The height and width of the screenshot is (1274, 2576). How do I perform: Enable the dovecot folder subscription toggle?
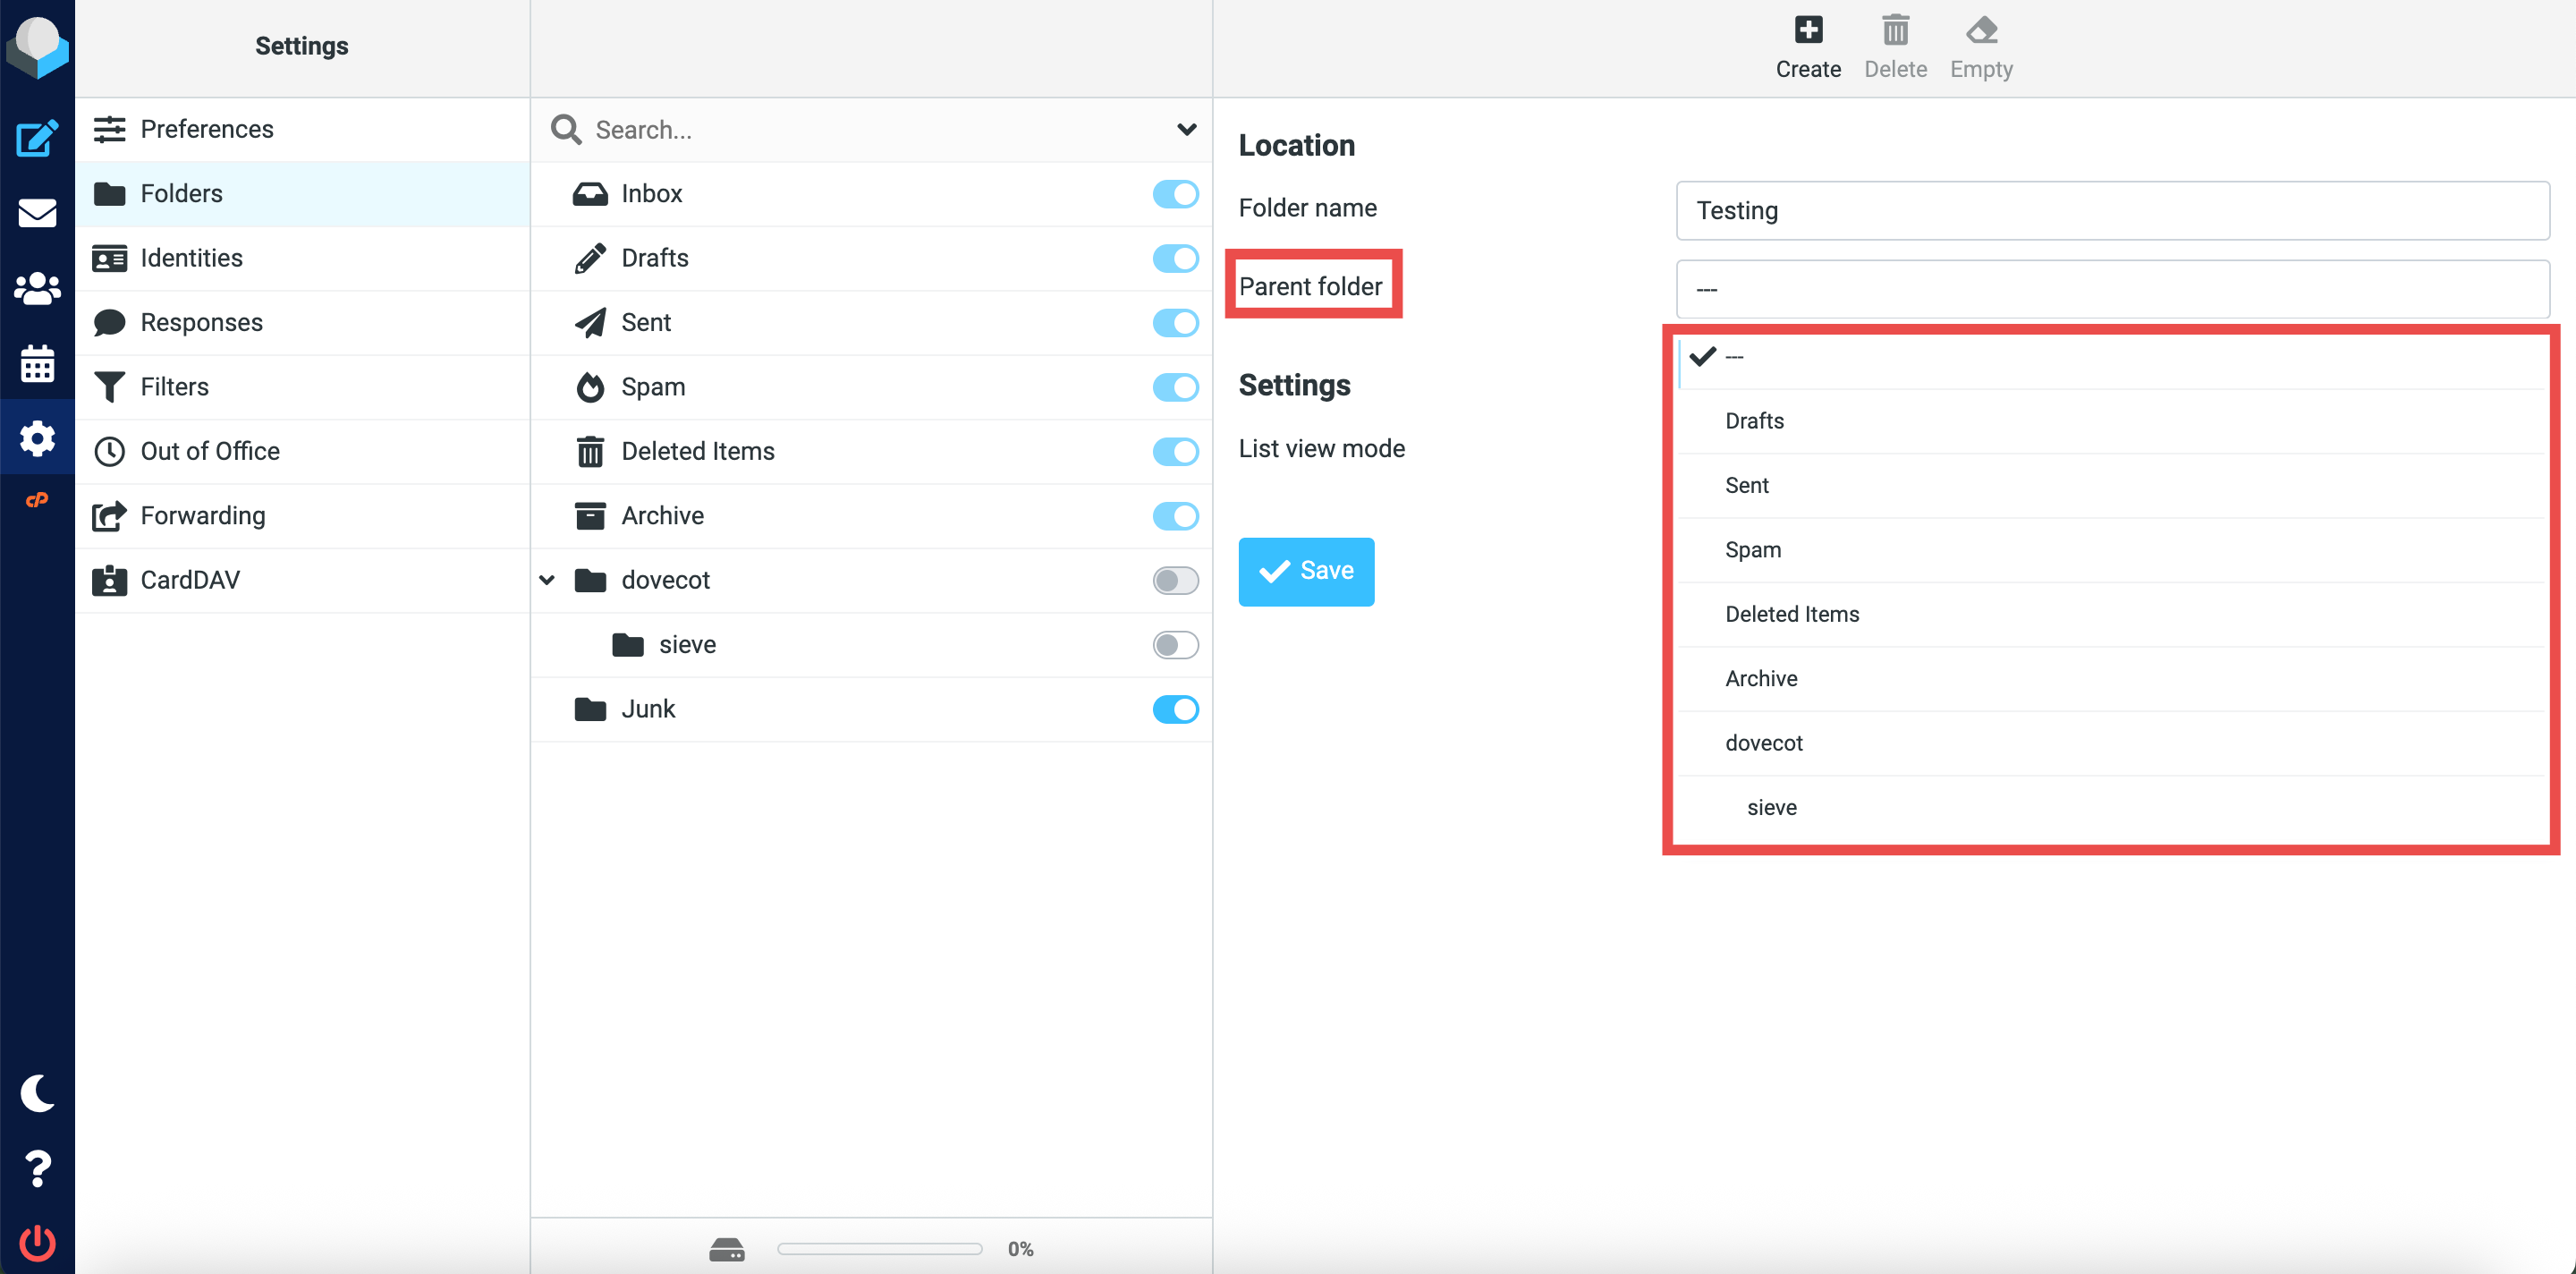(x=1175, y=580)
